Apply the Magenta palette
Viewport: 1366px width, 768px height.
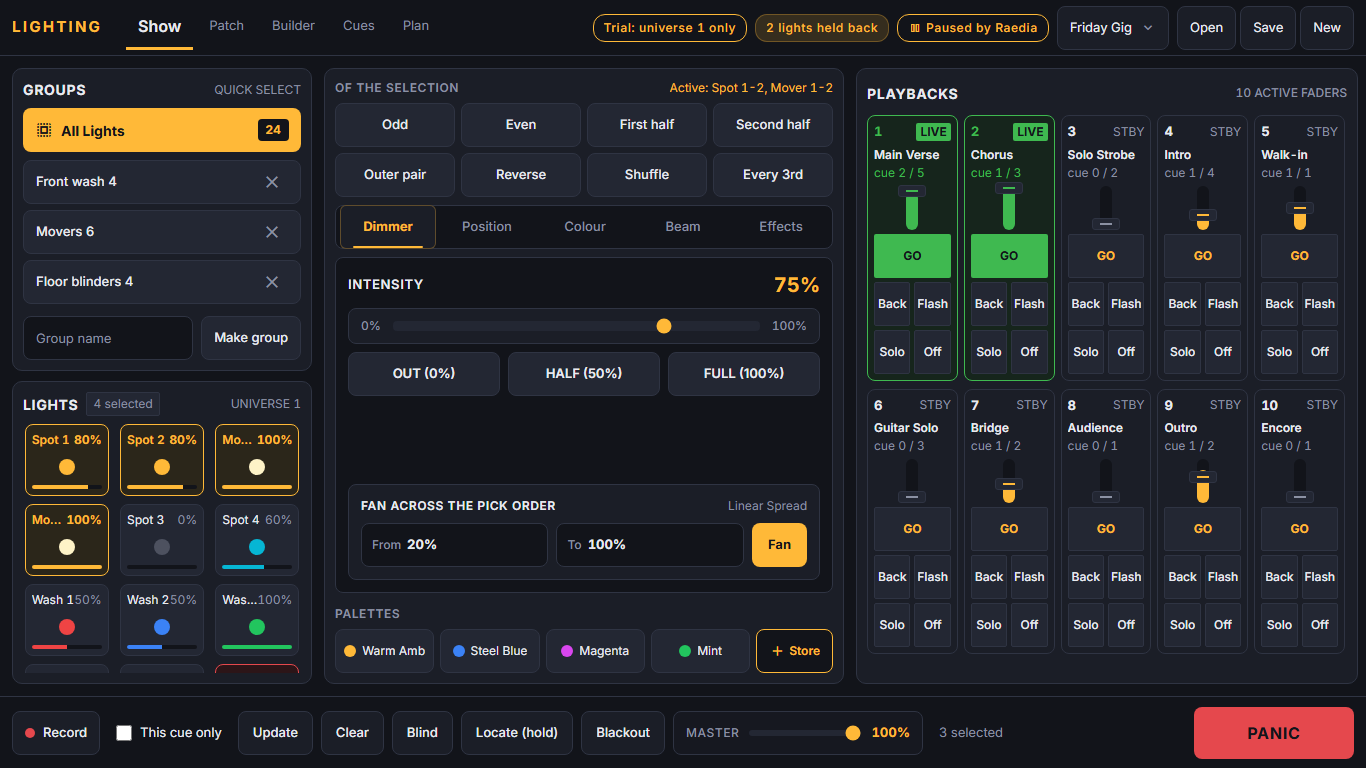click(595, 651)
